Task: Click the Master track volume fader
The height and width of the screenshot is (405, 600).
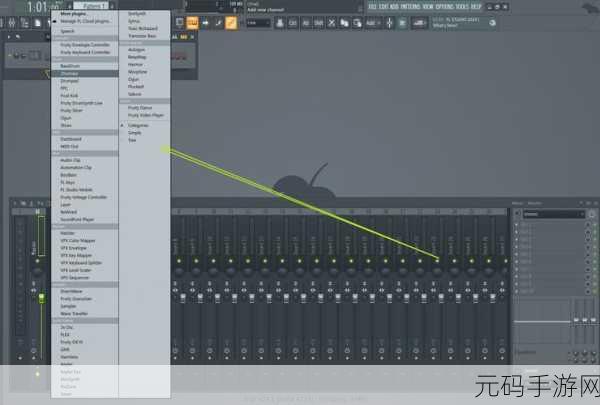Action: (41, 299)
